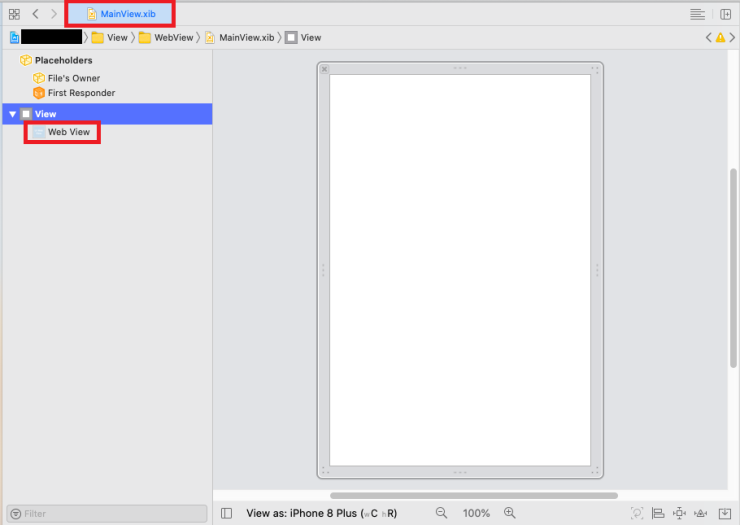Zoom out the canvas

point(441,513)
